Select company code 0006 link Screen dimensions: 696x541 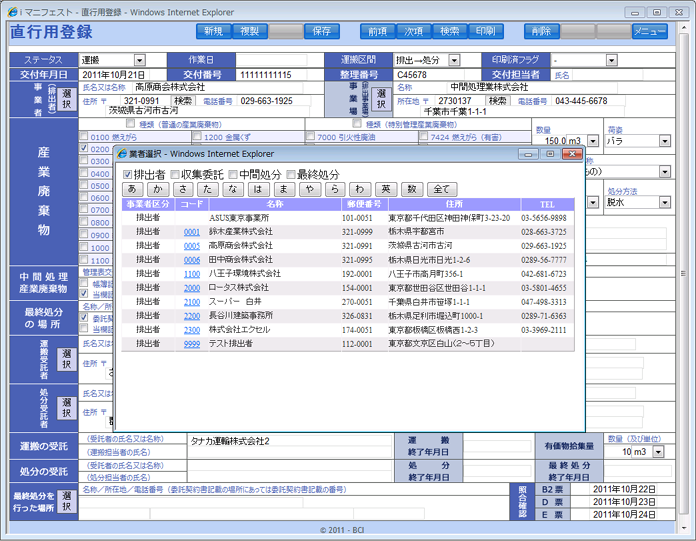point(192,260)
